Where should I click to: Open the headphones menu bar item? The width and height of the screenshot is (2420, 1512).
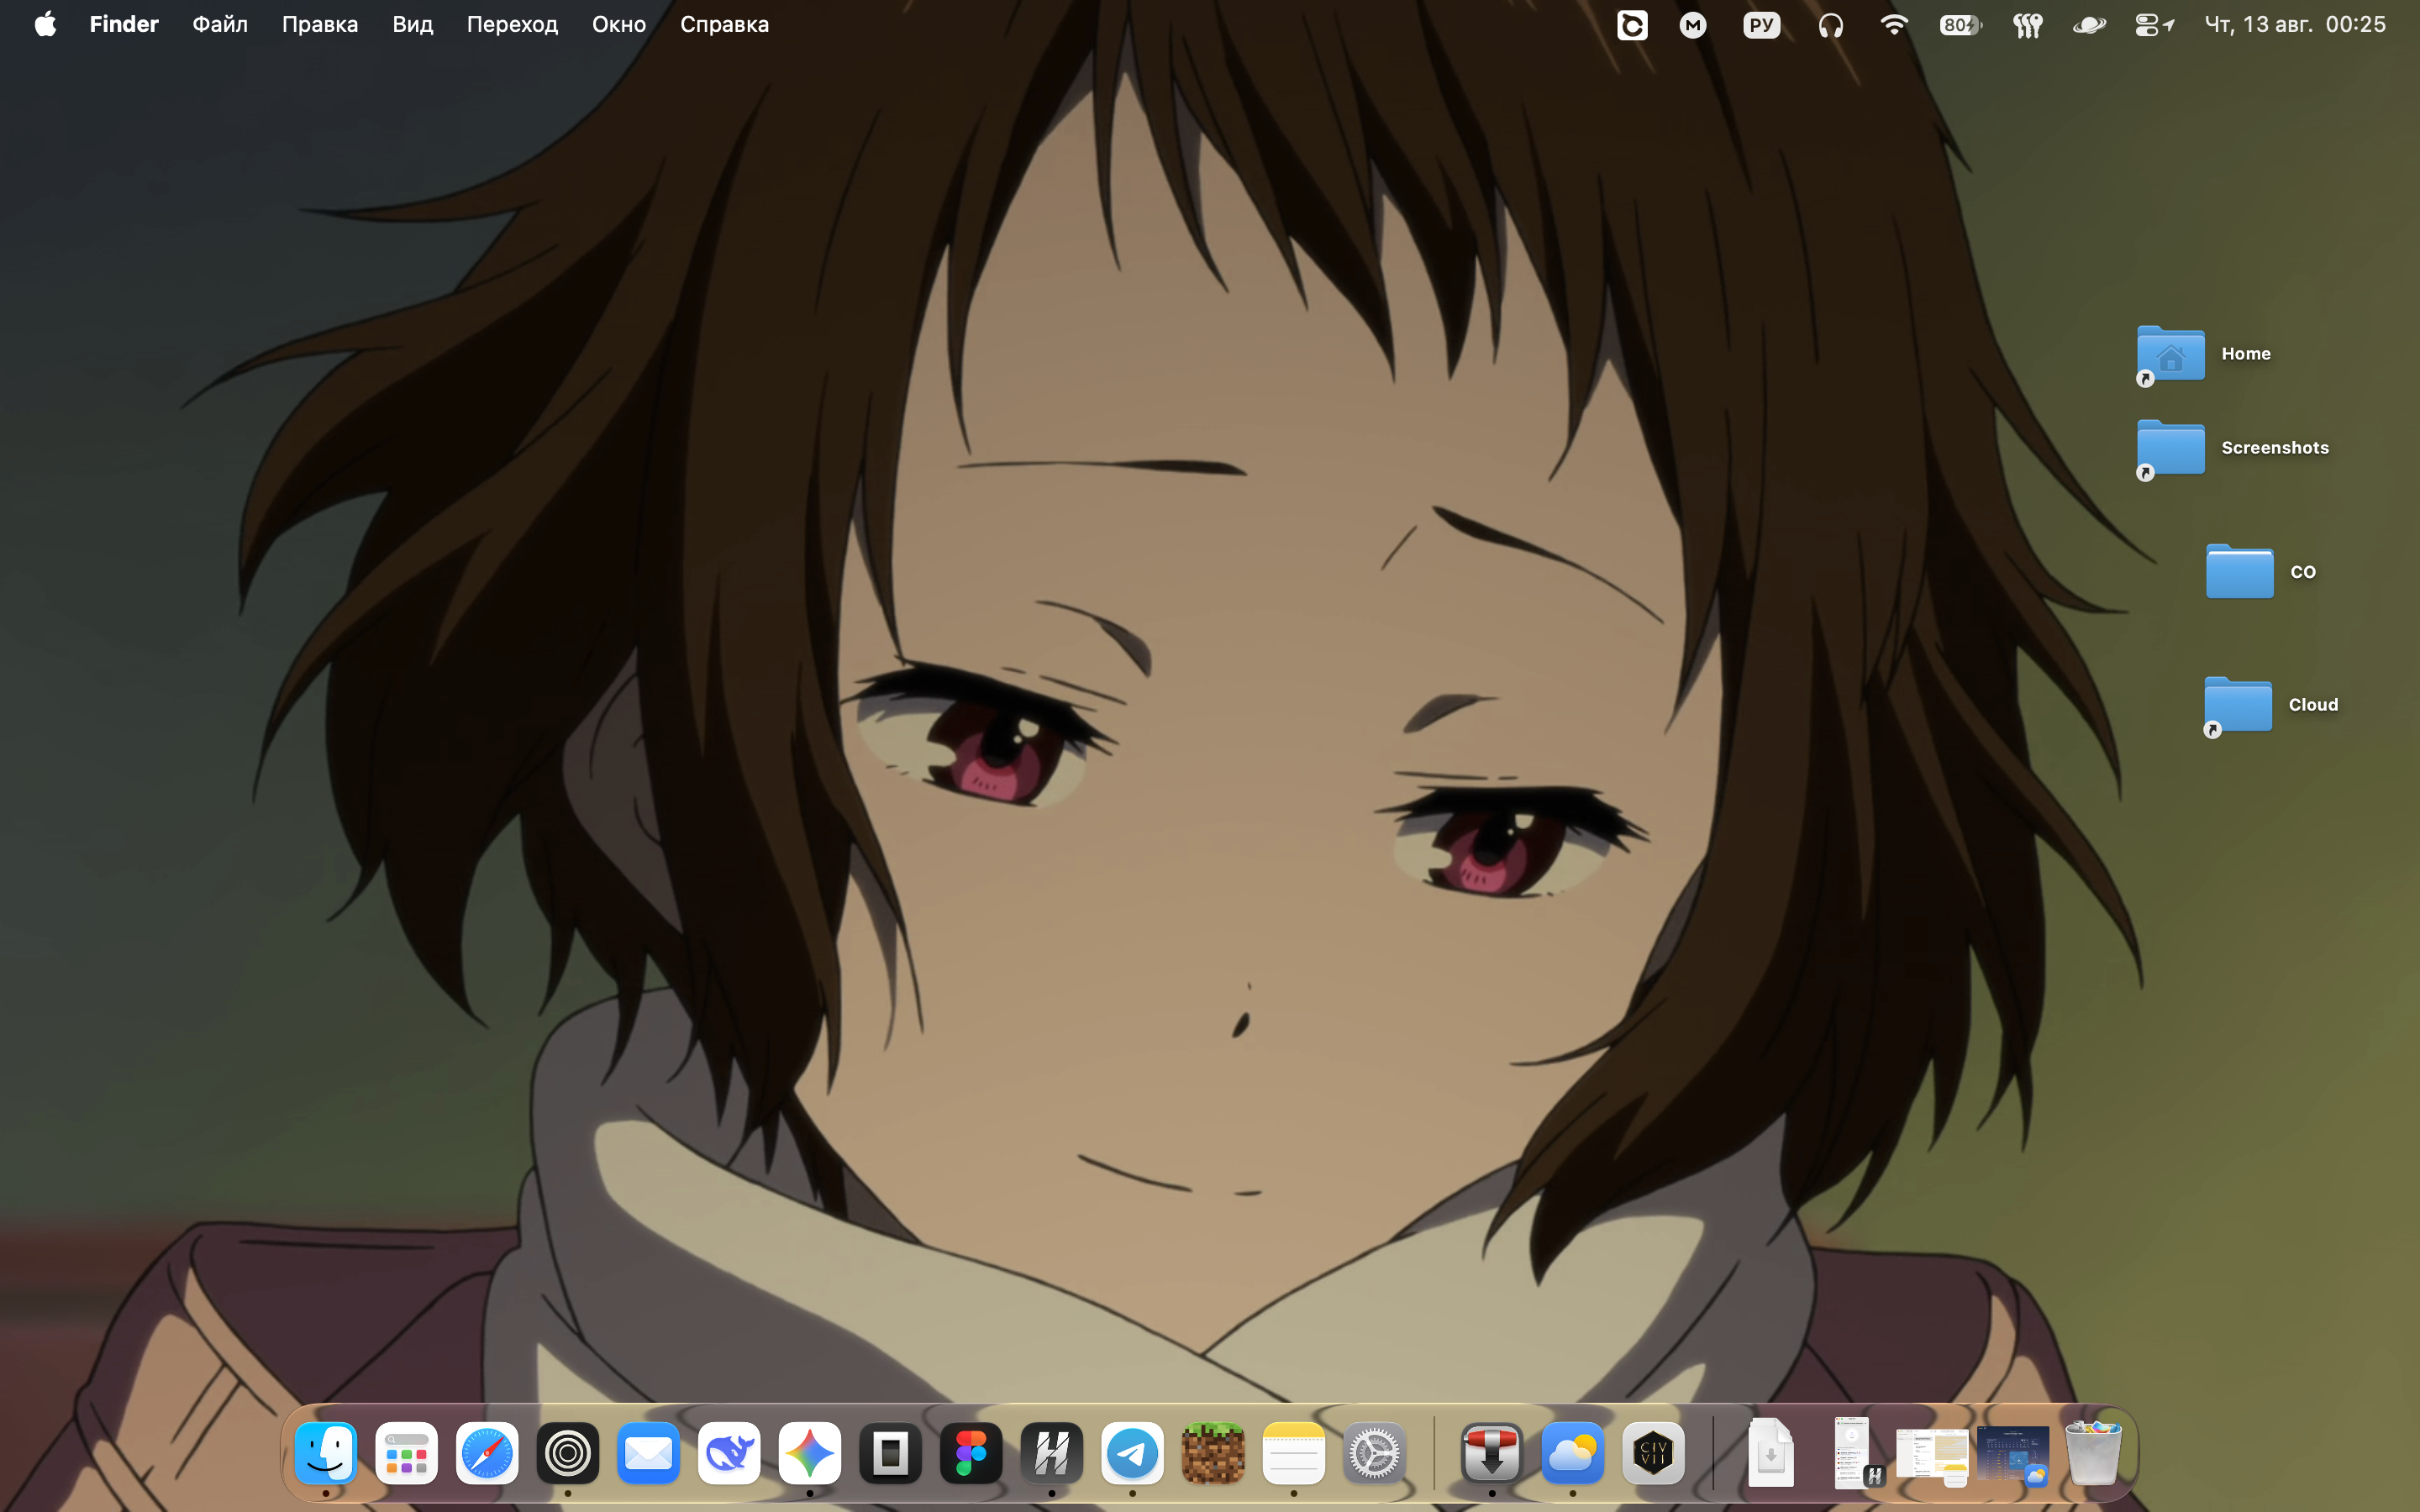click(x=1831, y=25)
